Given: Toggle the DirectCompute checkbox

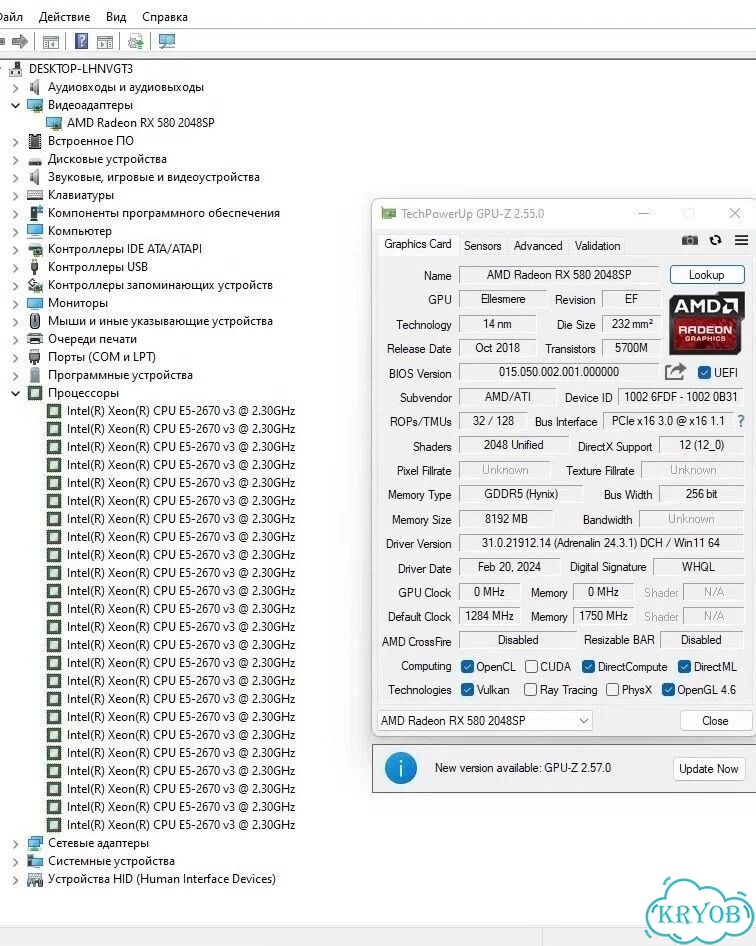Looking at the screenshot, I should (588, 667).
